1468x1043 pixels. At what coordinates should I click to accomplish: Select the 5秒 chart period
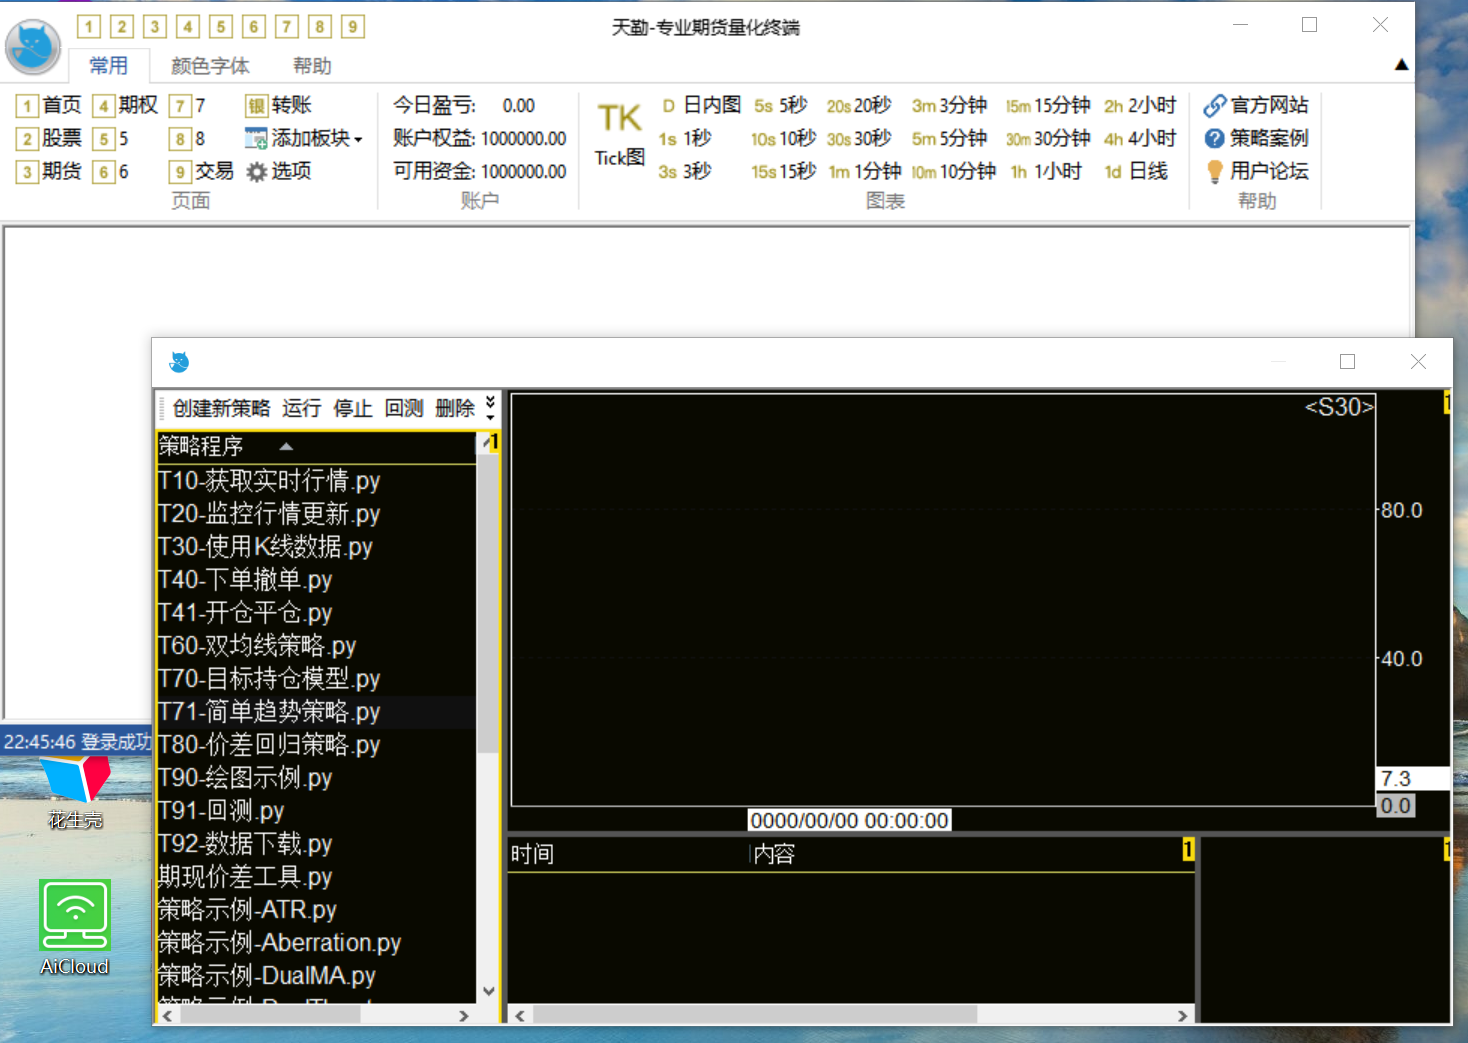(781, 105)
